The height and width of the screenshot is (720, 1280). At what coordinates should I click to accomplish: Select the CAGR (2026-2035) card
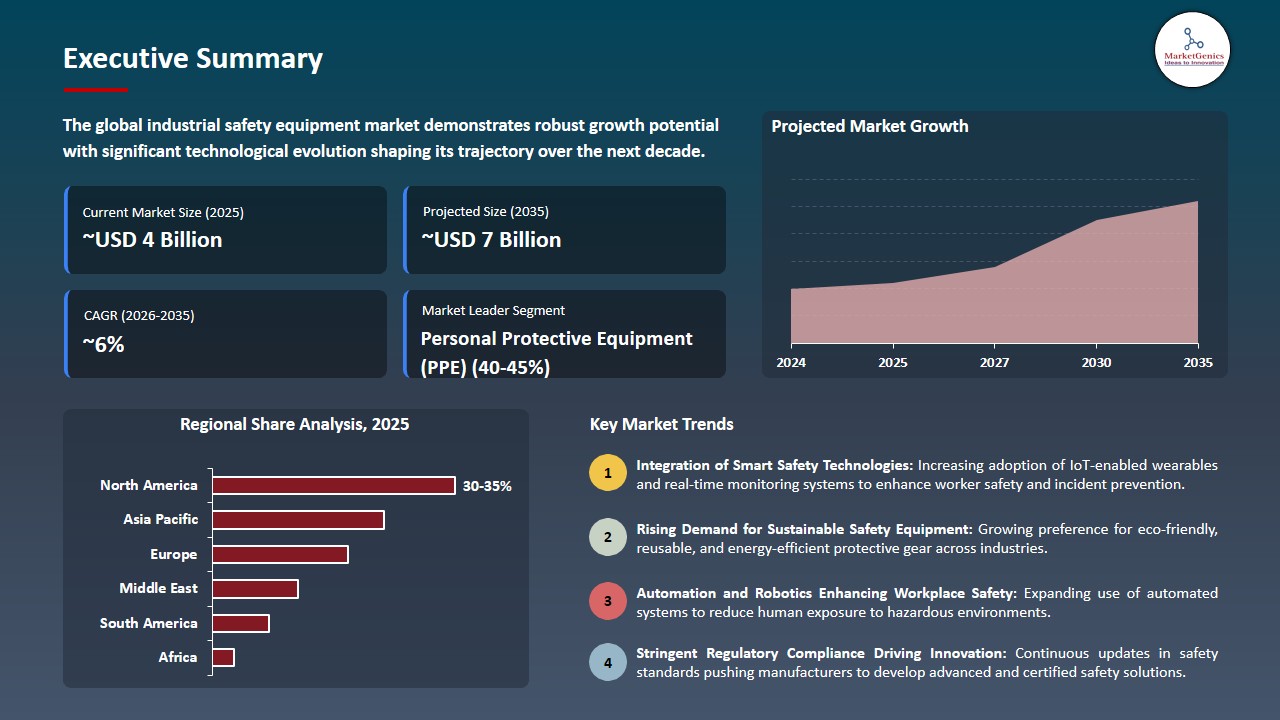click(225, 333)
